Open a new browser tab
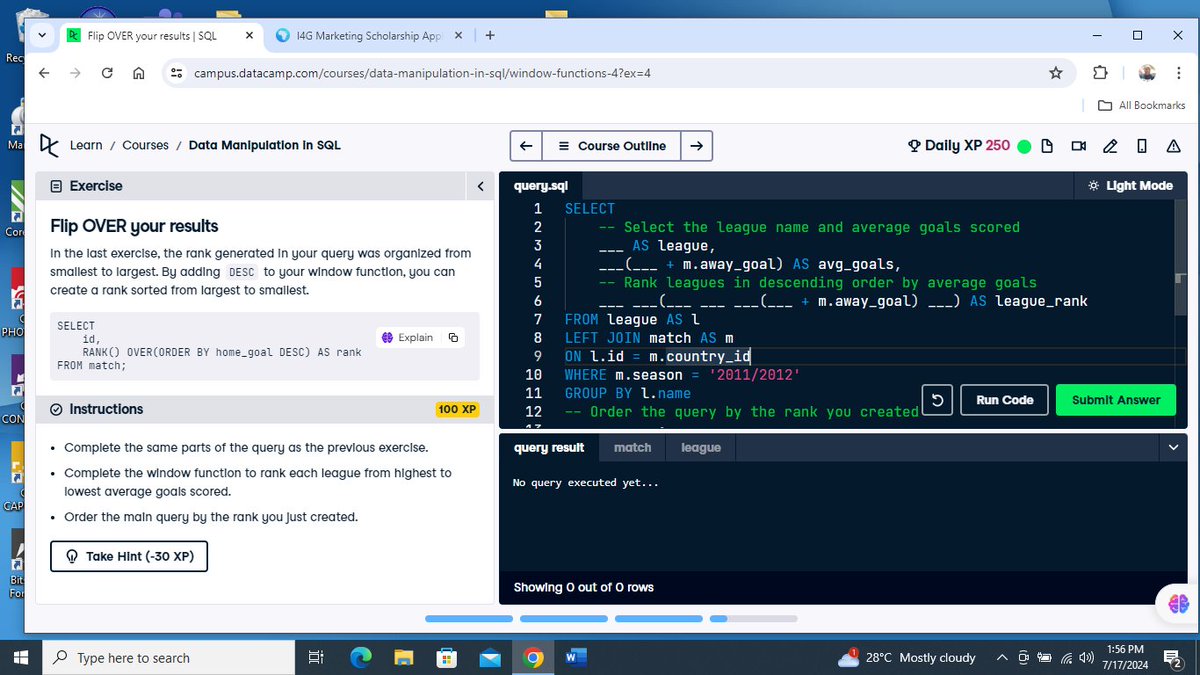This screenshot has height=675, width=1200. pos(490,35)
